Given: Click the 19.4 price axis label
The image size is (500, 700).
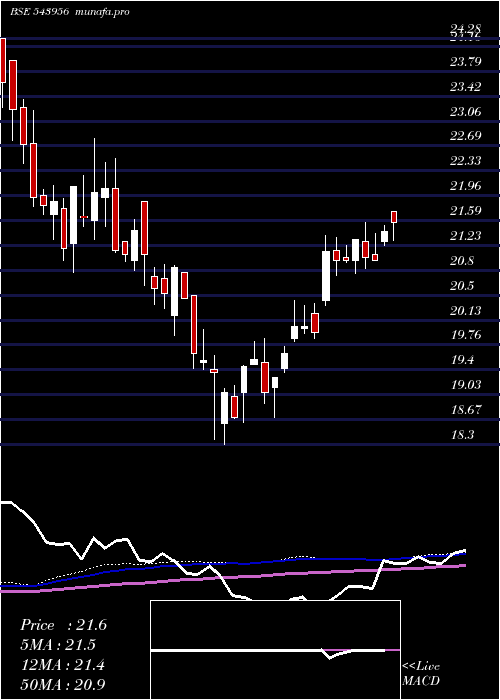Looking at the screenshot, I should tap(462, 360).
